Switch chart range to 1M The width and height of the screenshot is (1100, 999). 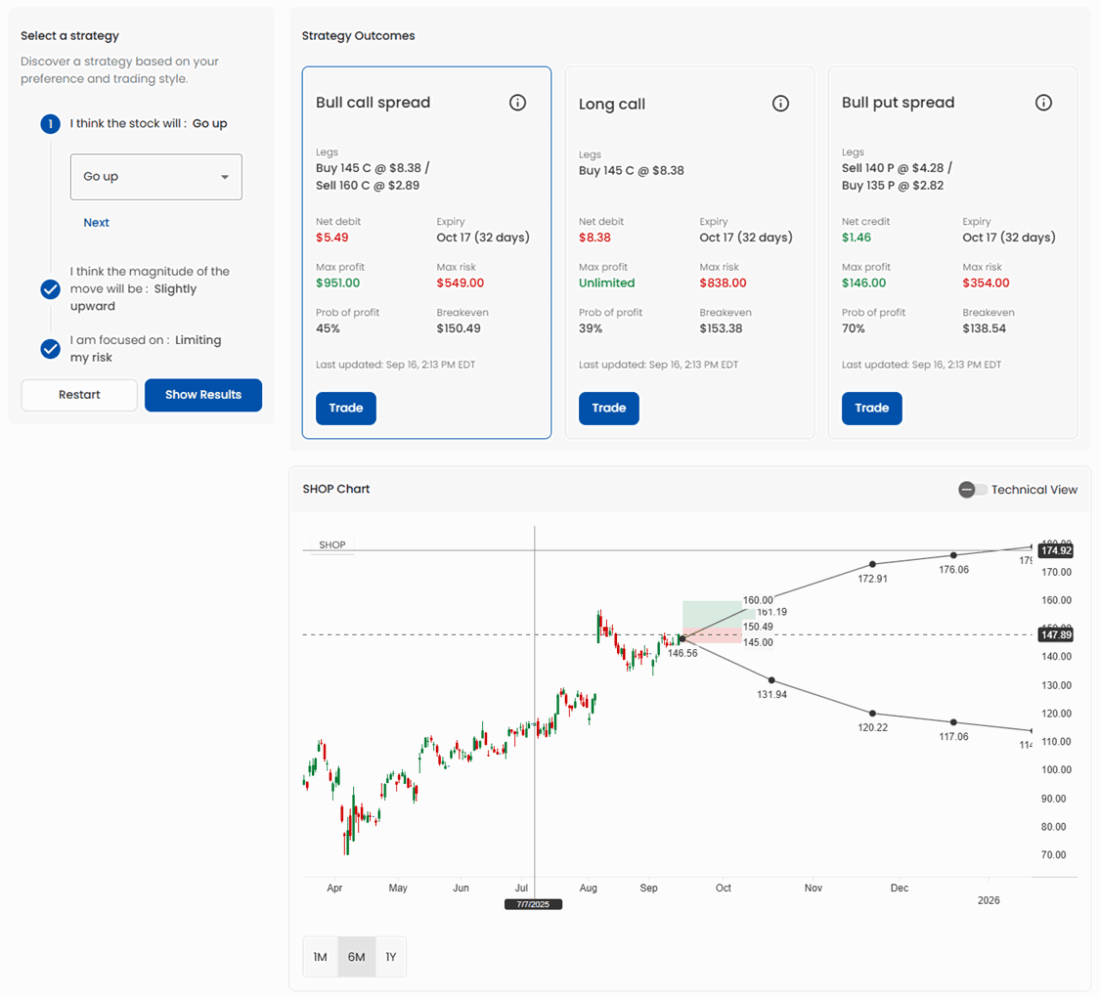[320, 956]
